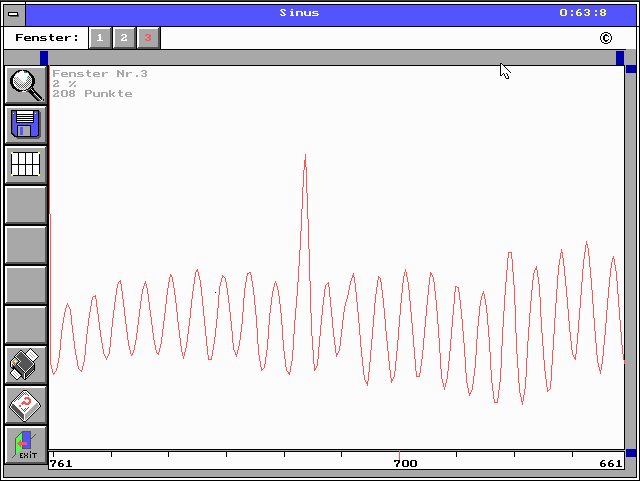Select the active Fenster 3 button
The height and width of the screenshot is (481, 640).
pyautogui.click(x=147, y=38)
